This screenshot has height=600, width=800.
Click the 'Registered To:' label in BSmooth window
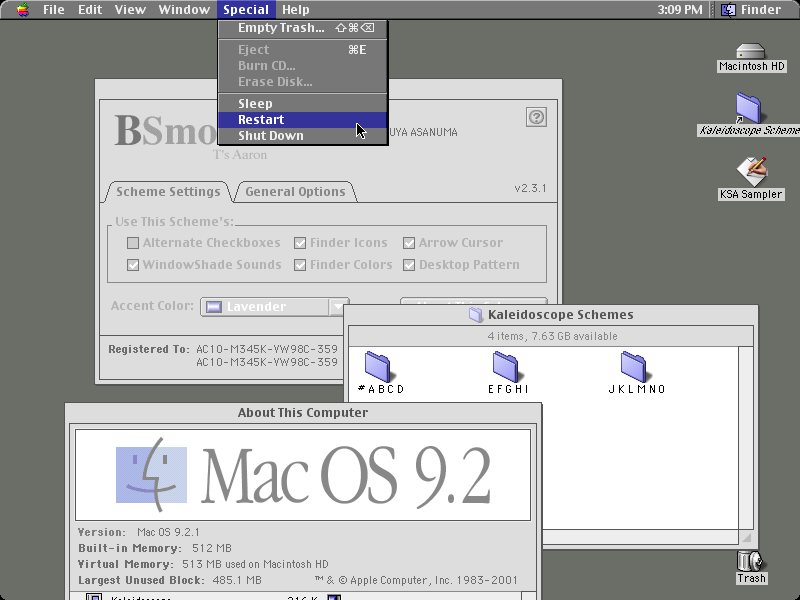click(x=149, y=349)
